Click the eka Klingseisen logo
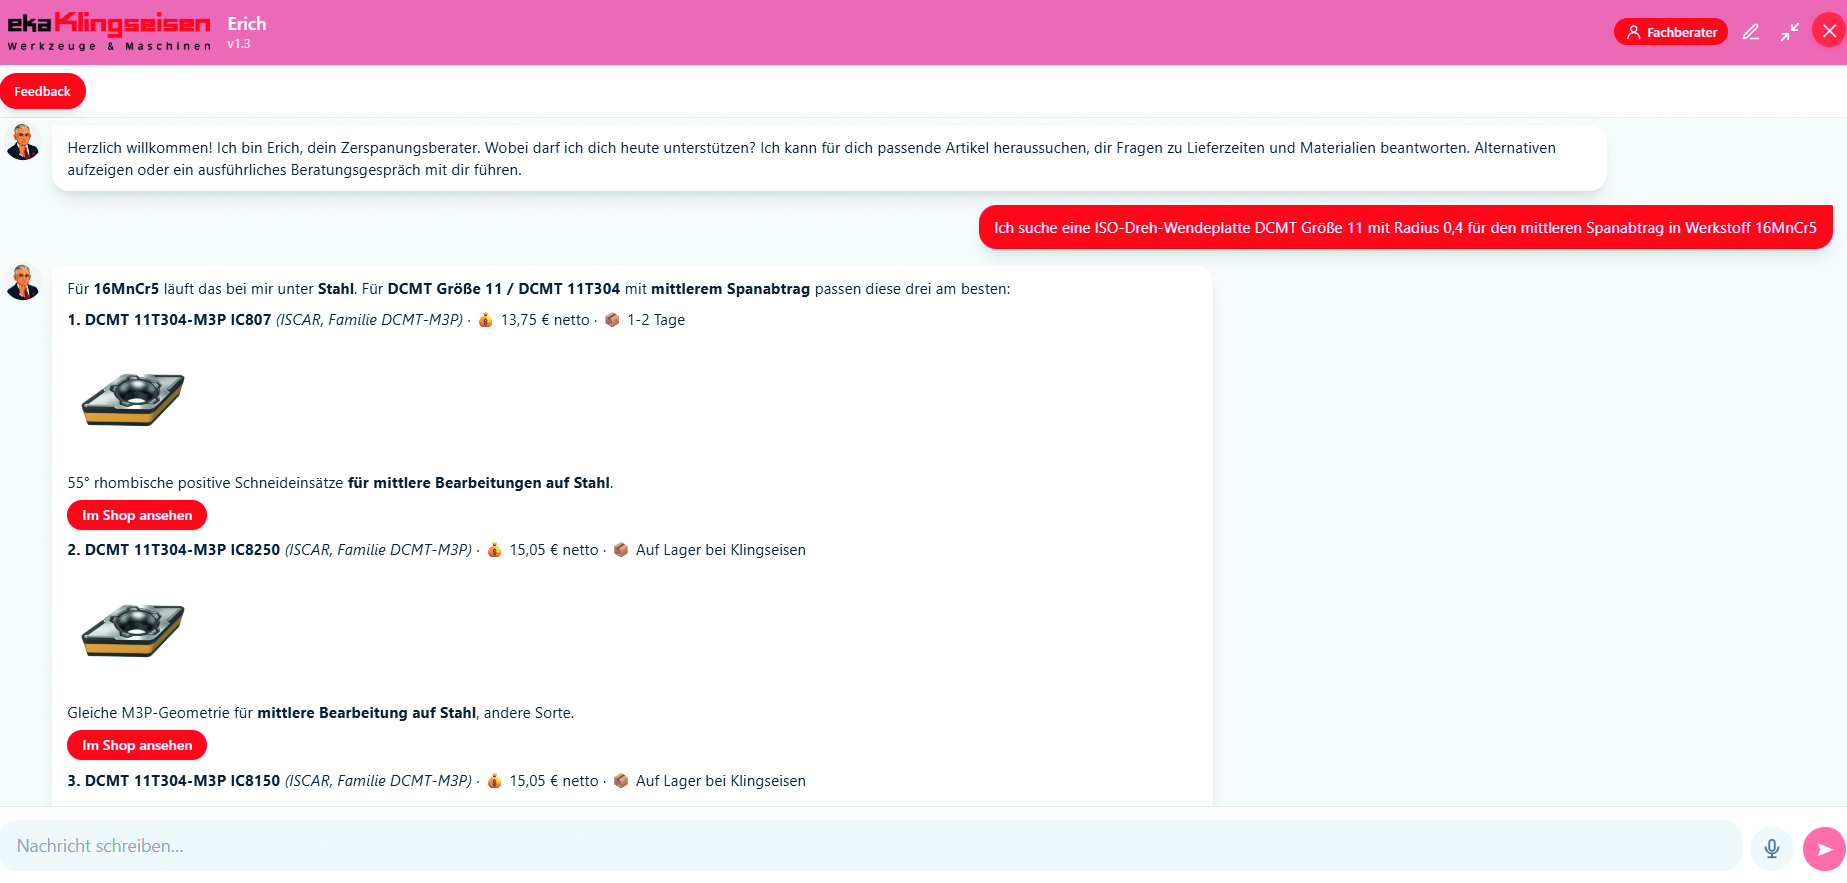 click(109, 32)
